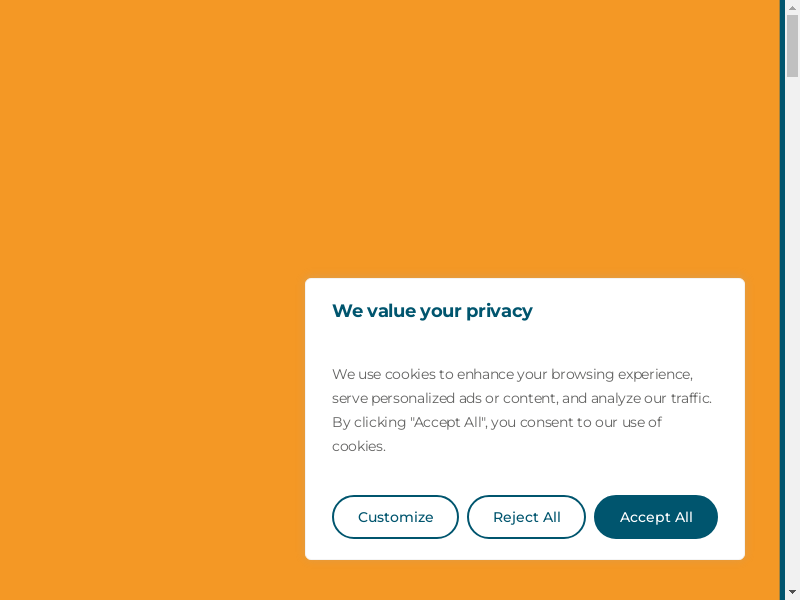Click the scrollbar down arrow
The width and height of the screenshot is (800, 600).
click(x=792, y=592)
